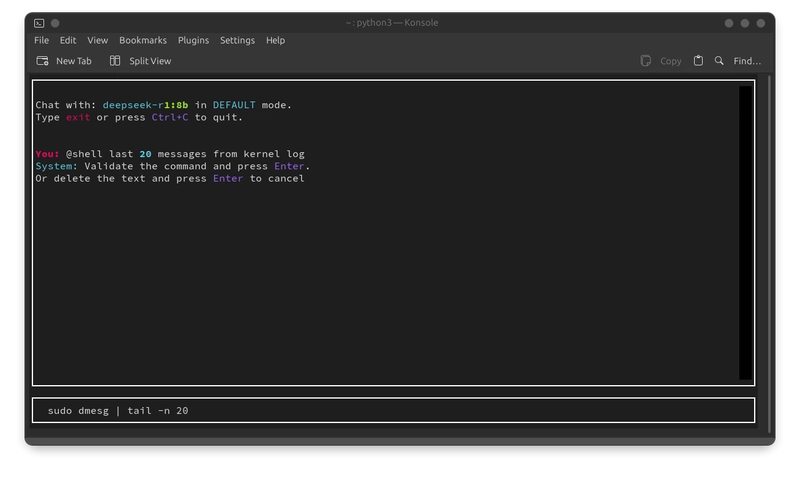Click 'Enter' in the cancel line

click(x=228, y=178)
